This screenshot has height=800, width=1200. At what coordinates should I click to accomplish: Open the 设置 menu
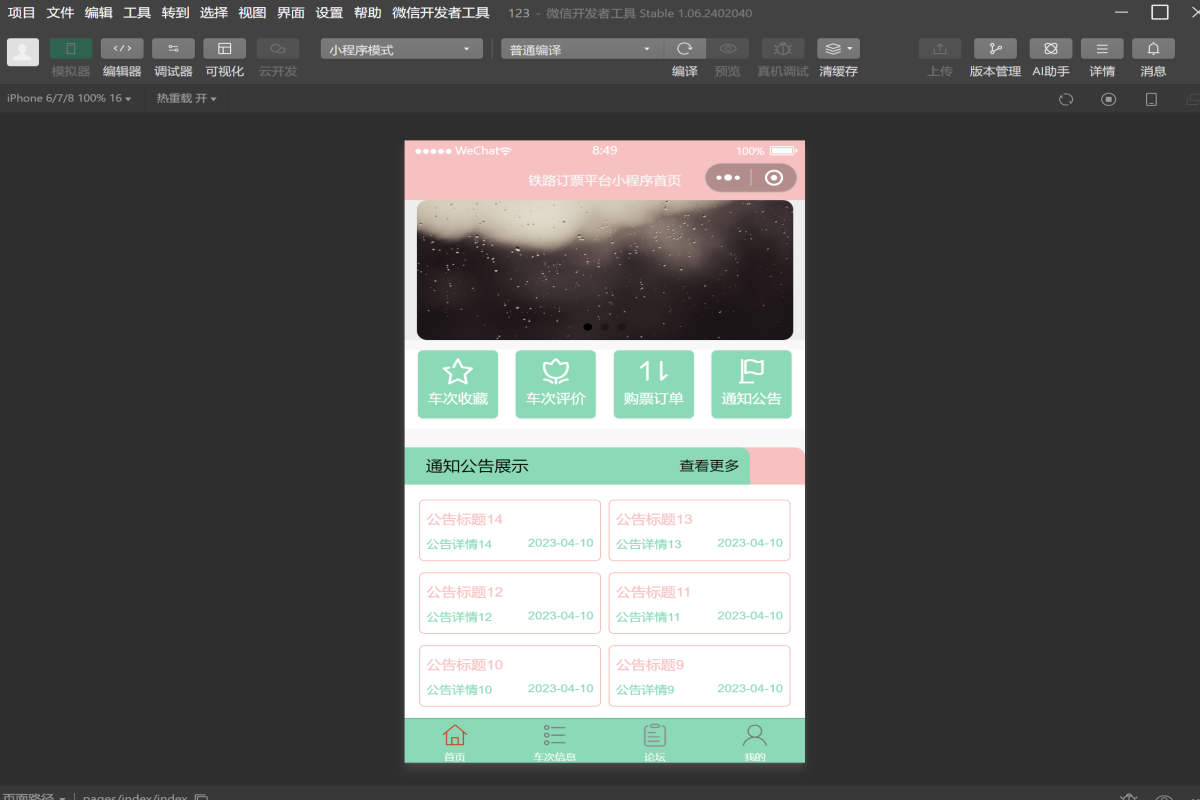329,13
